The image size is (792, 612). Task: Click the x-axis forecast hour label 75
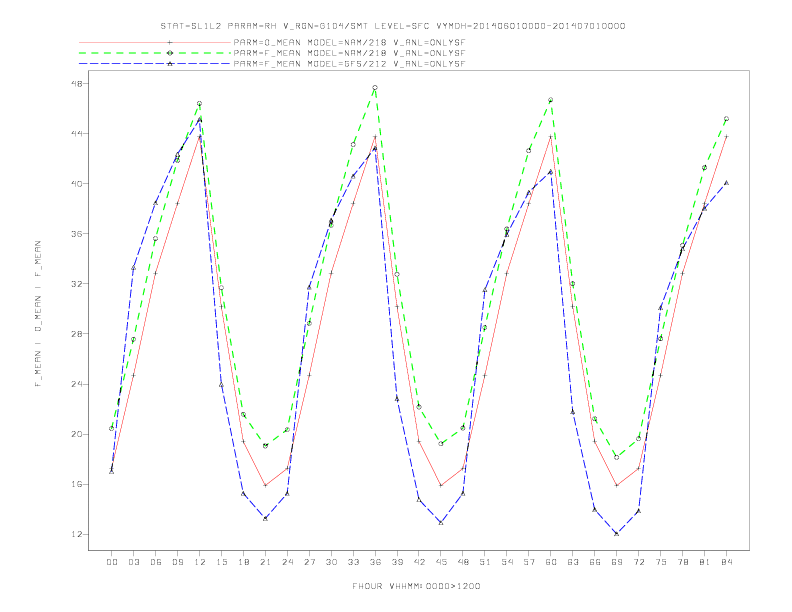[661, 562]
